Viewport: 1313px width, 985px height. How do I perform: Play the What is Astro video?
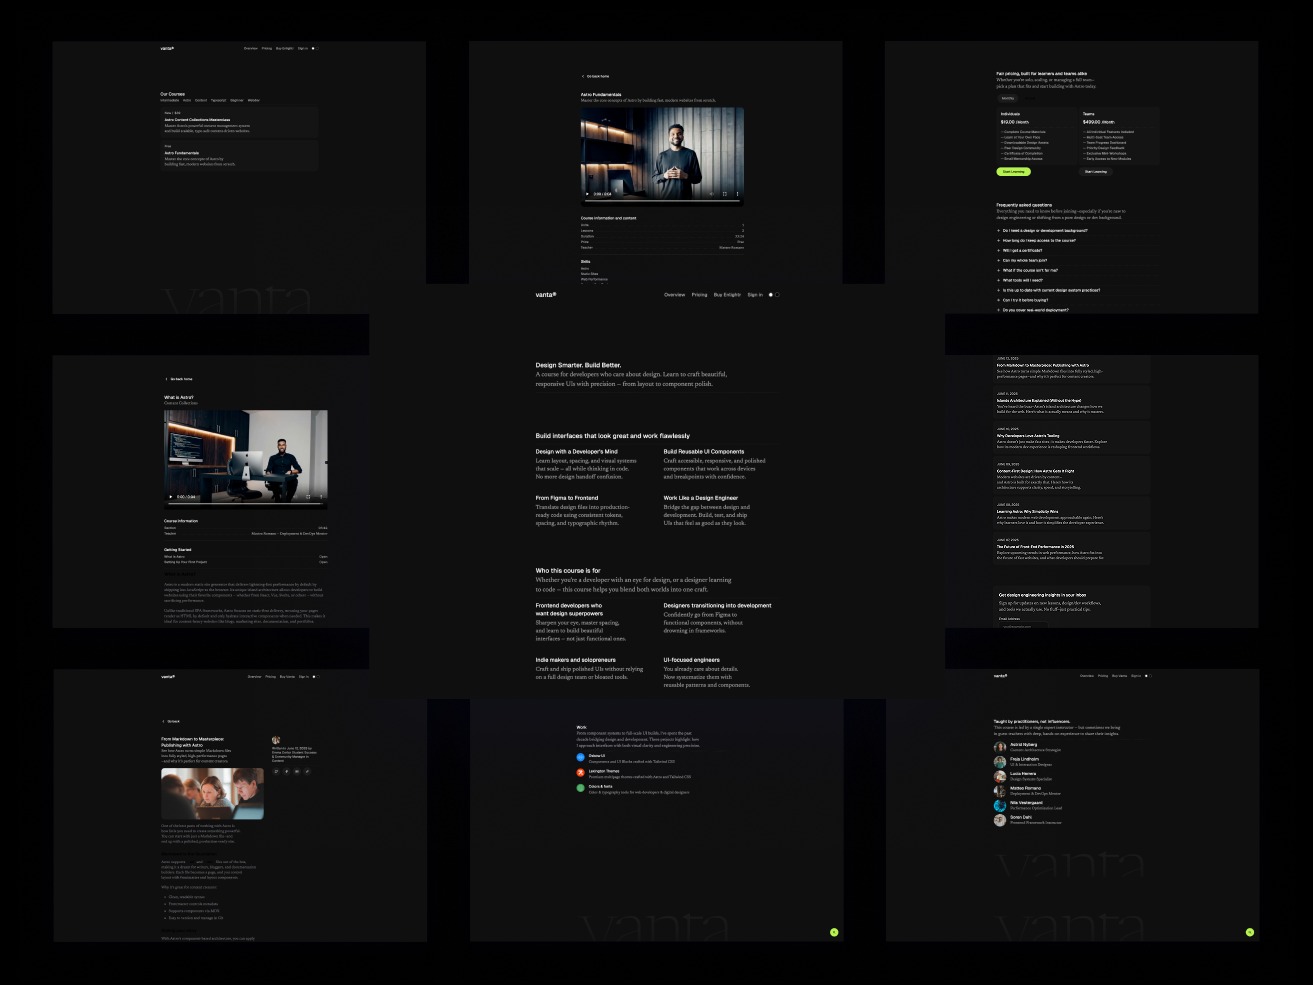point(171,497)
